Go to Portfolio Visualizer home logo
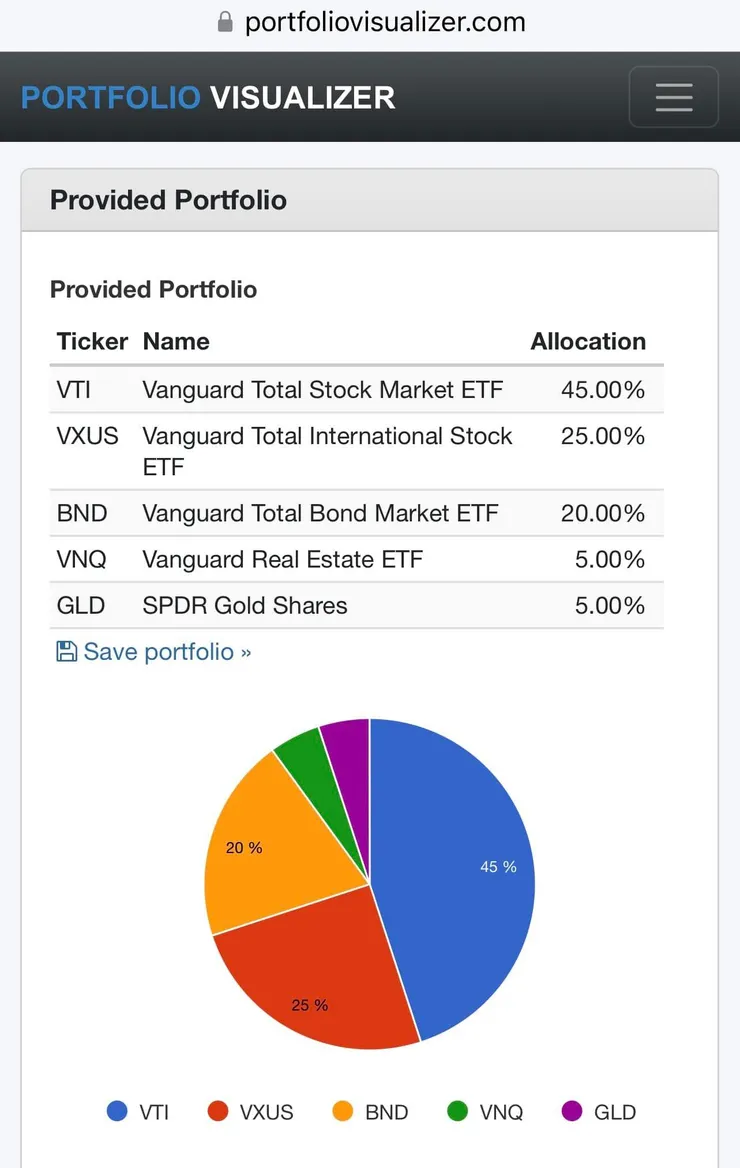The width and height of the screenshot is (740, 1168). point(208,97)
